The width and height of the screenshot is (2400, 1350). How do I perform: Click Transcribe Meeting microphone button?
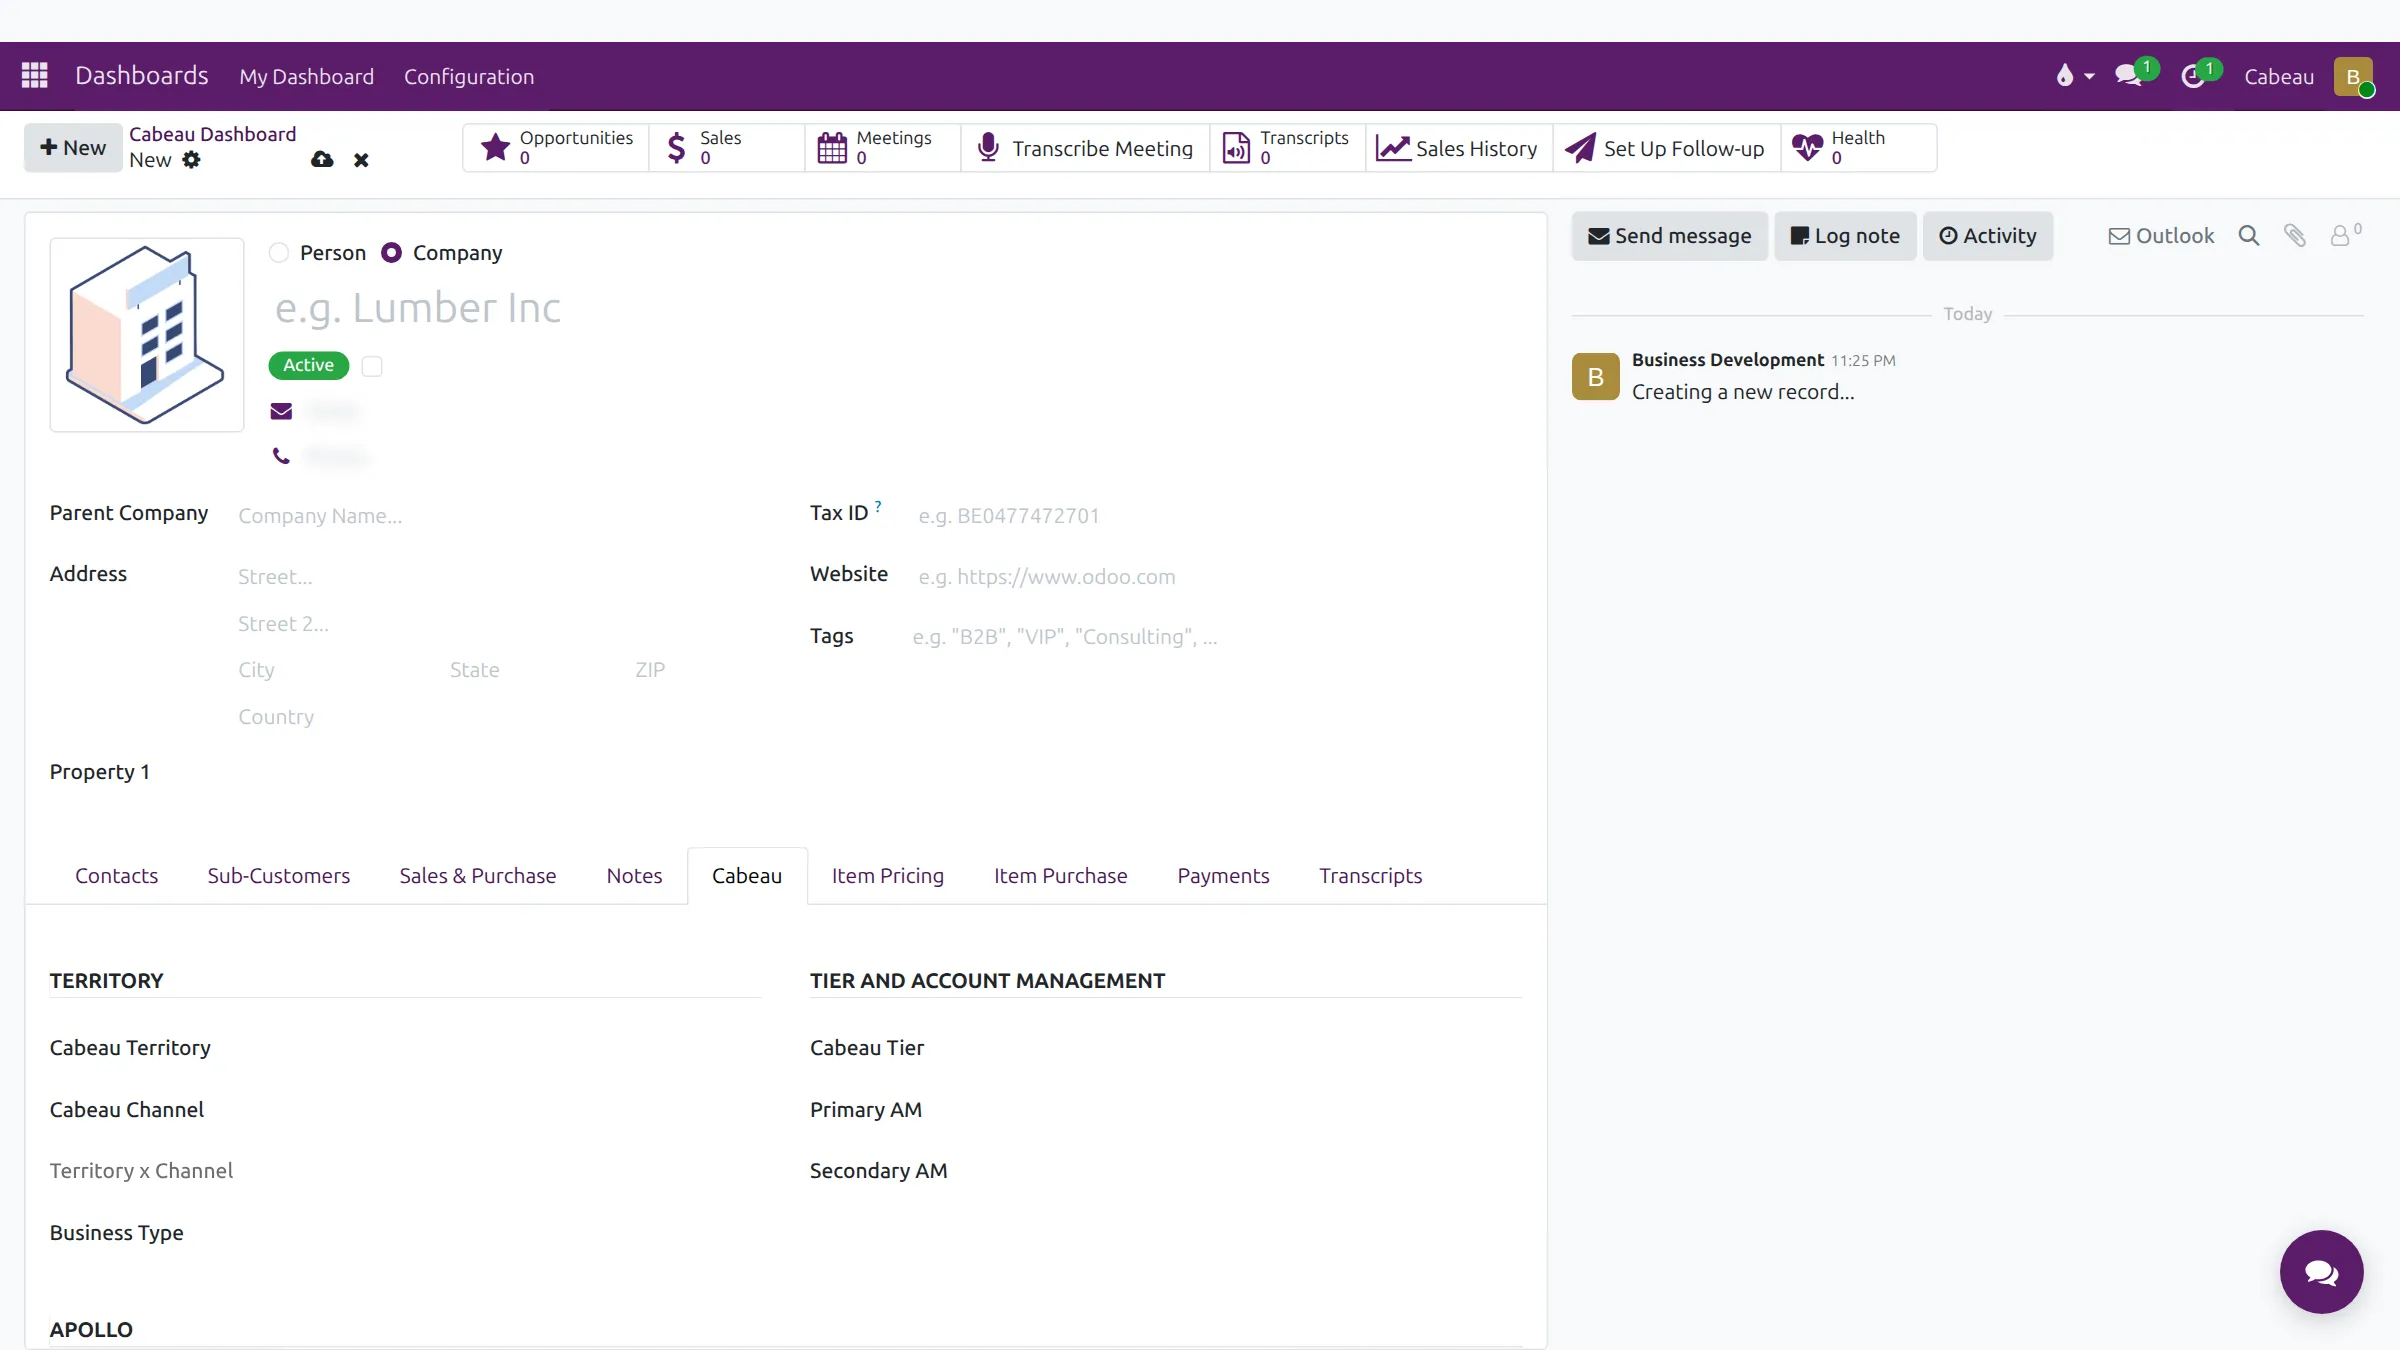[1085, 148]
